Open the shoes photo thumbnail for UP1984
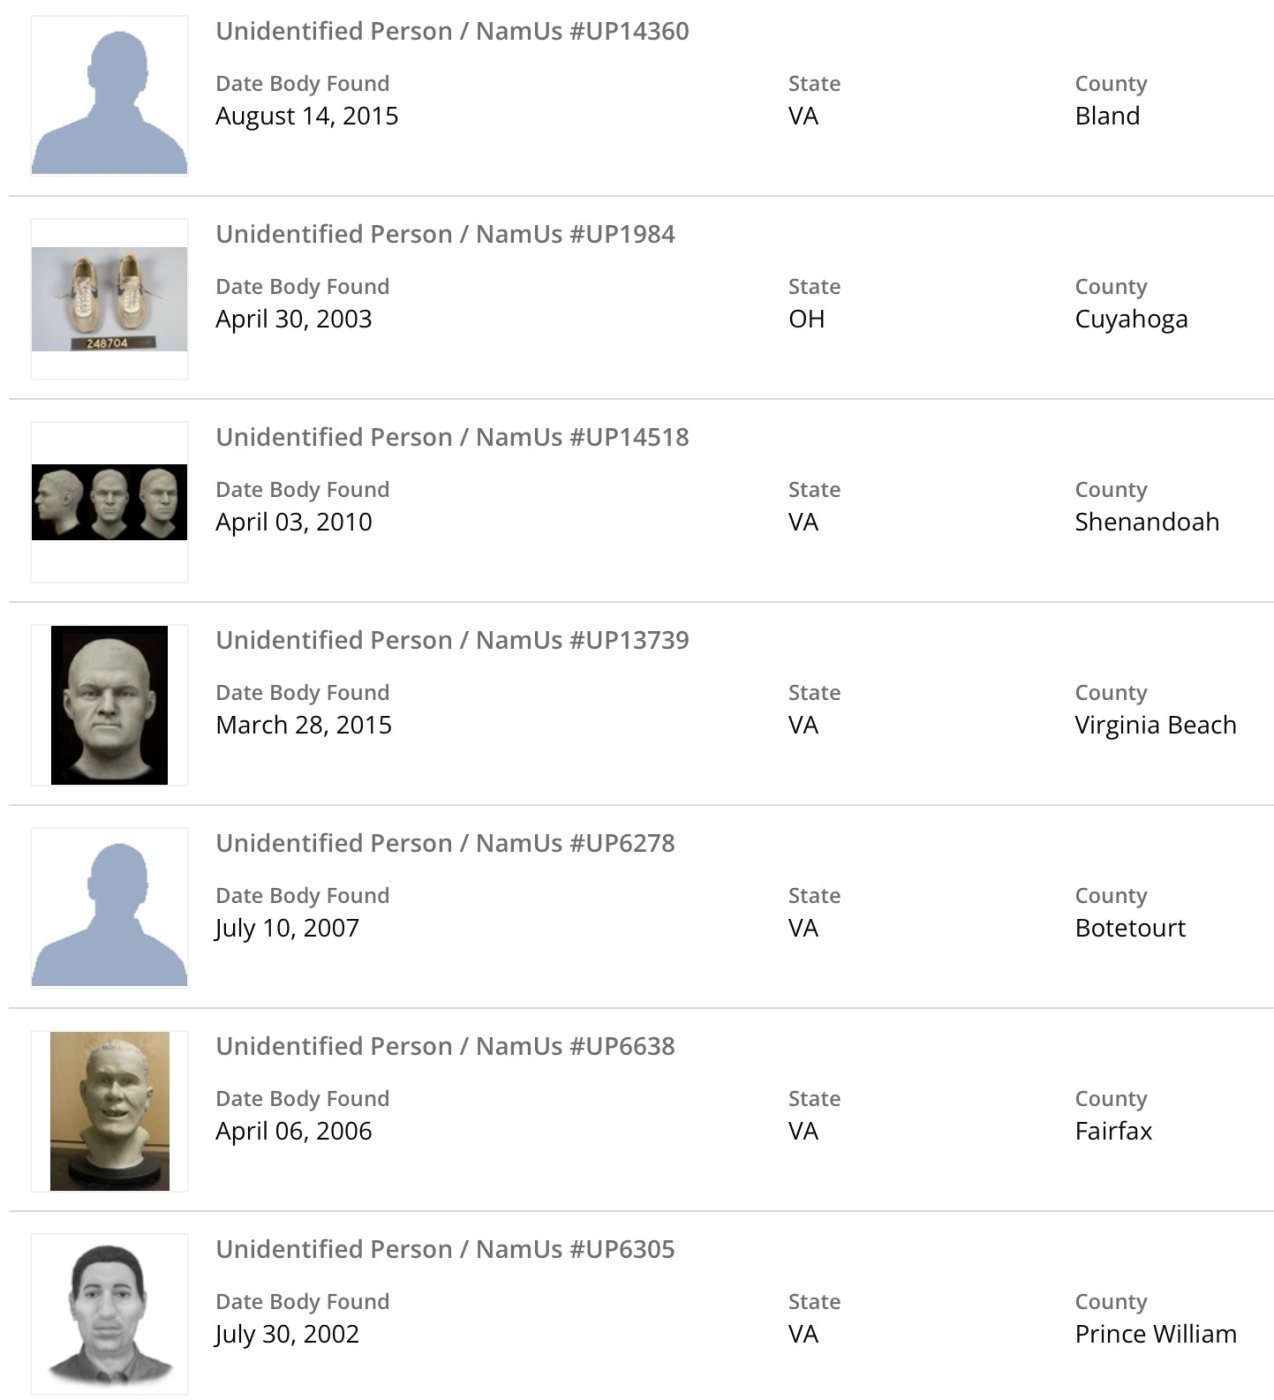The image size is (1274, 1400). click(x=109, y=299)
